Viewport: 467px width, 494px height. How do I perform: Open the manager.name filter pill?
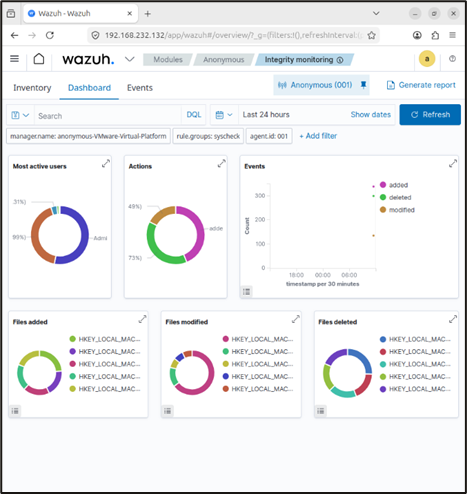(88, 136)
